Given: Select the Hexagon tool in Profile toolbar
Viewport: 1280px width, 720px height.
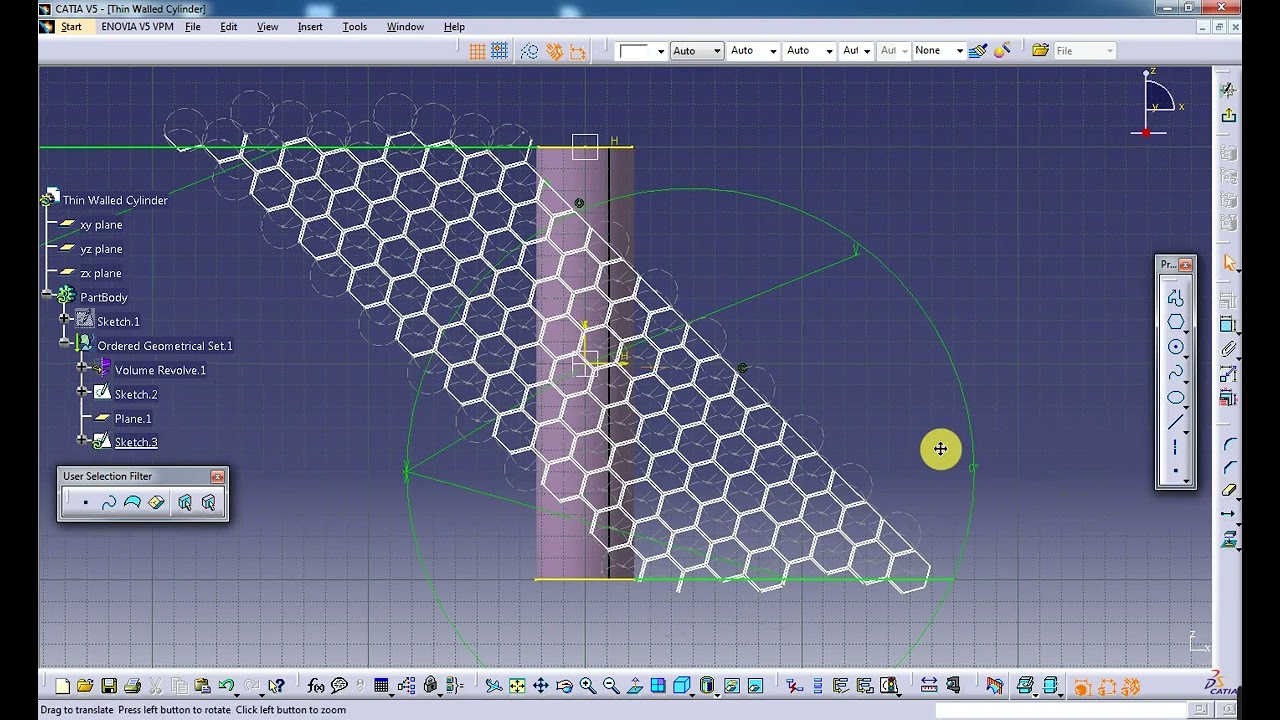Looking at the screenshot, I should pyautogui.click(x=1175, y=322).
